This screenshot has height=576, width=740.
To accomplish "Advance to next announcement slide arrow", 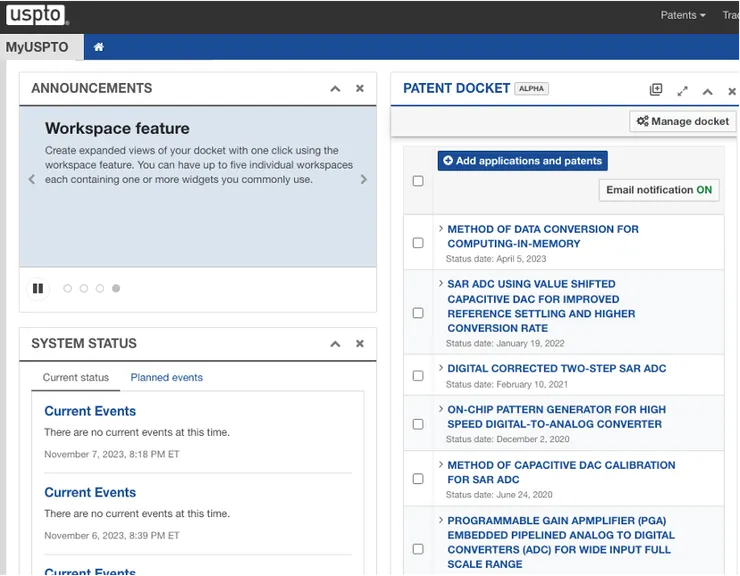I will click(x=363, y=180).
